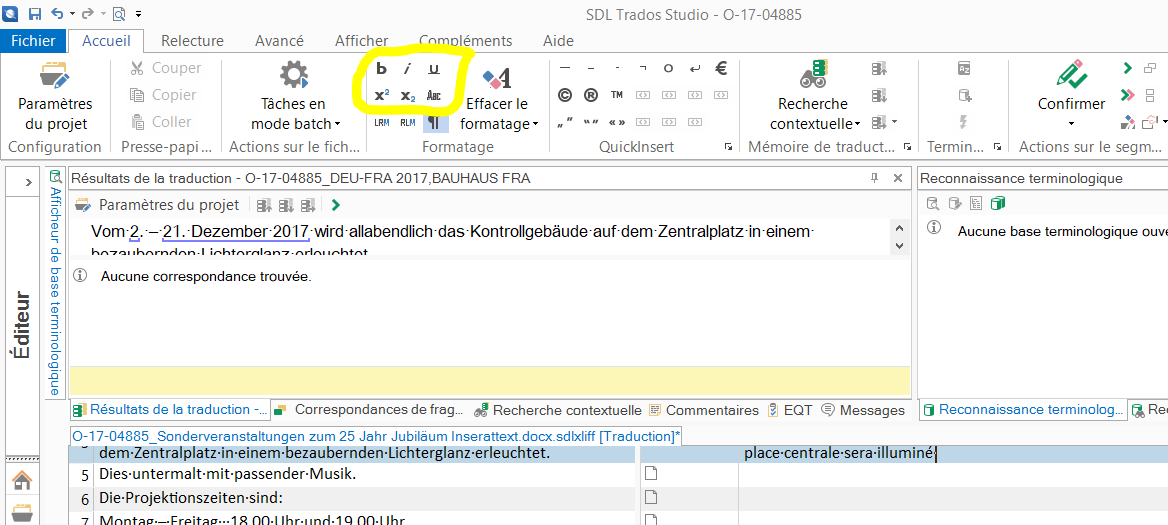Switch to Correspondances de fragments tab
Screen dimensions: 1168x525
tap(369, 410)
